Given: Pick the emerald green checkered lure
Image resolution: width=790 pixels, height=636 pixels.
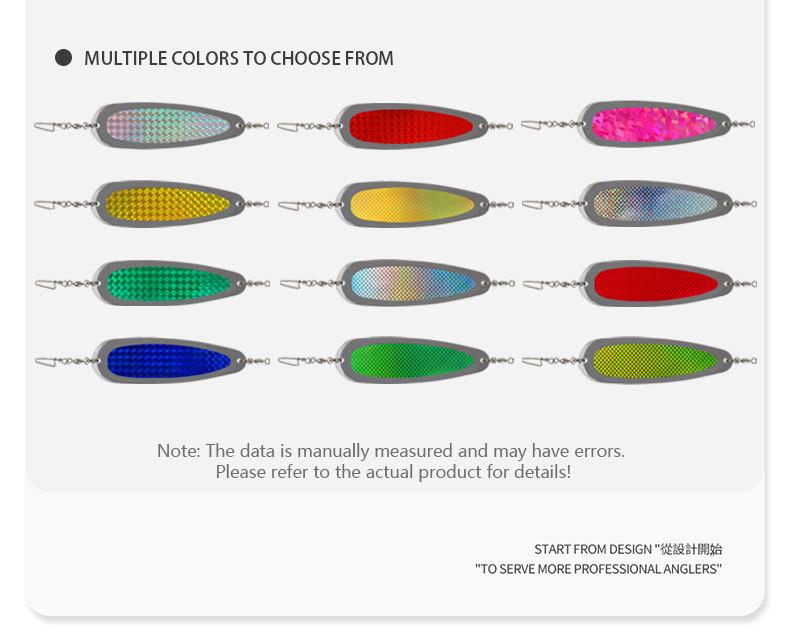Looking at the screenshot, I should tap(168, 283).
